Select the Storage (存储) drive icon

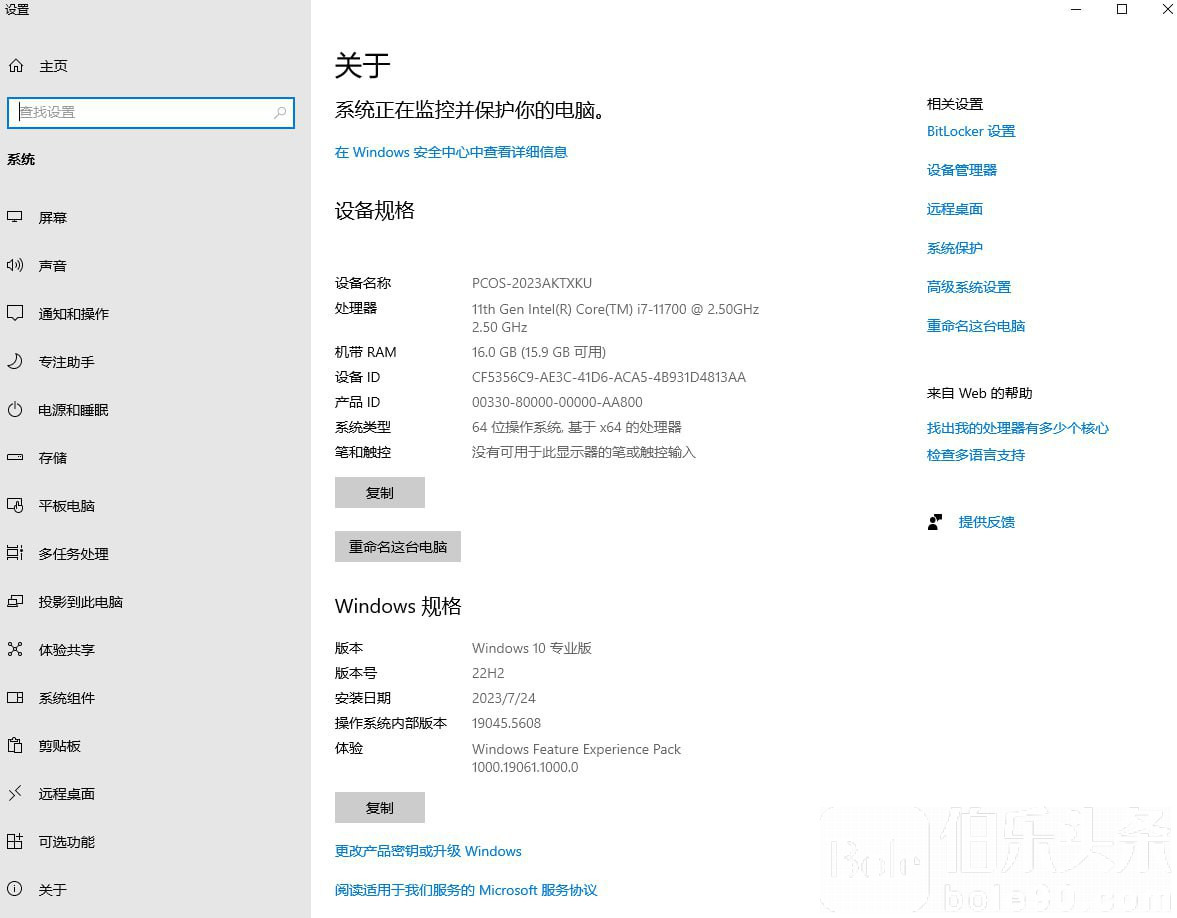[x=15, y=457]
